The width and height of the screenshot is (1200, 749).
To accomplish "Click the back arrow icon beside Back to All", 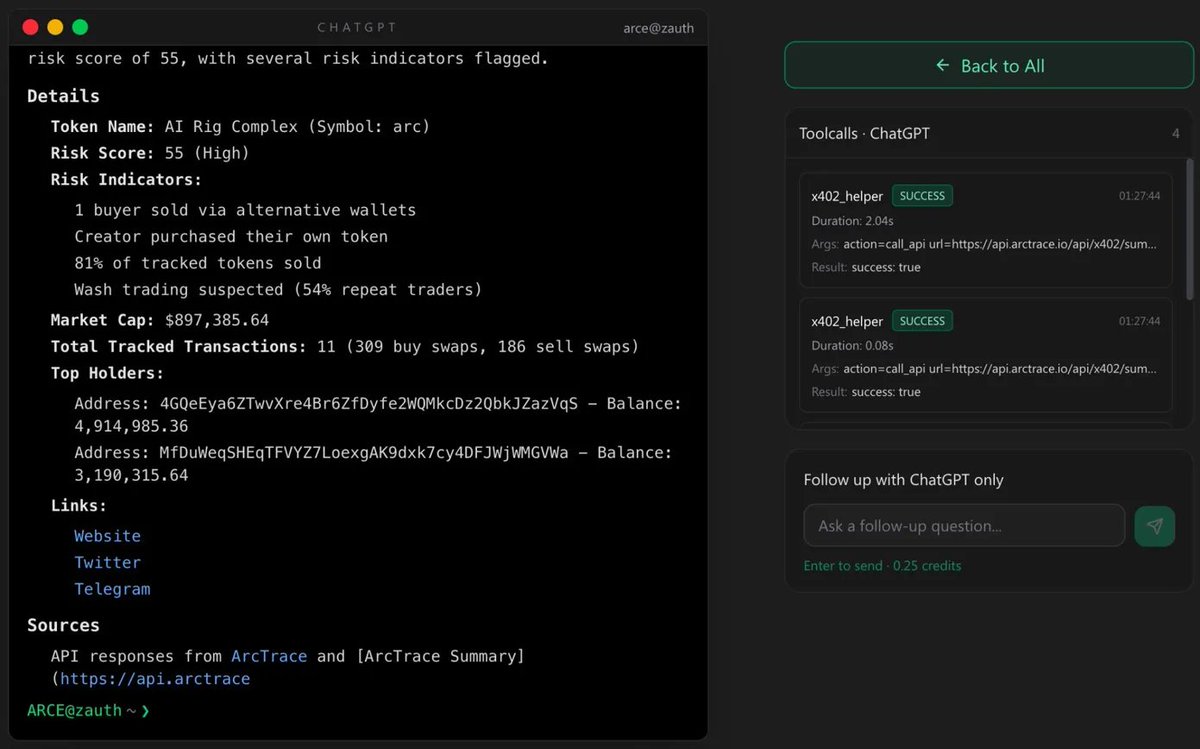I will click(x=942, y=65).
